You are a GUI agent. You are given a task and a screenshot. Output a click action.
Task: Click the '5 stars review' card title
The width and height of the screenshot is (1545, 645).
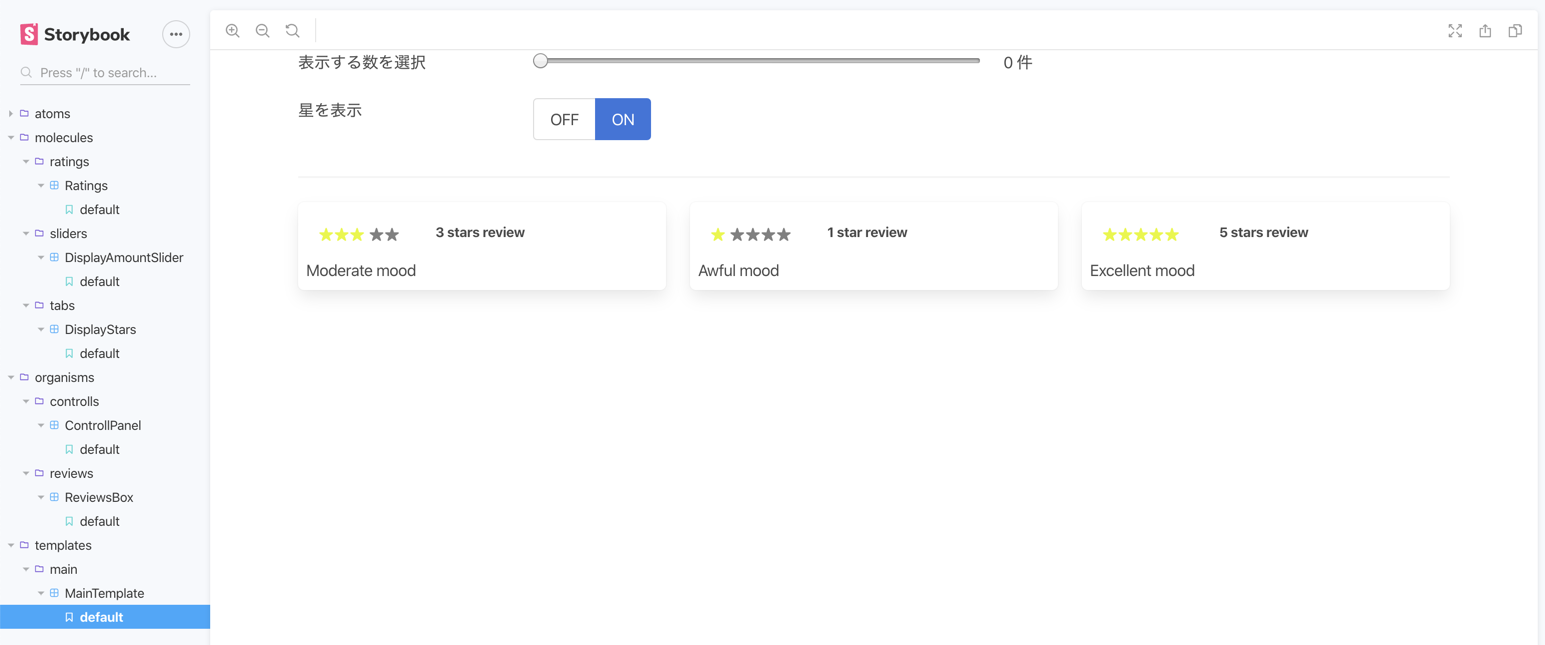point(1263,232)
